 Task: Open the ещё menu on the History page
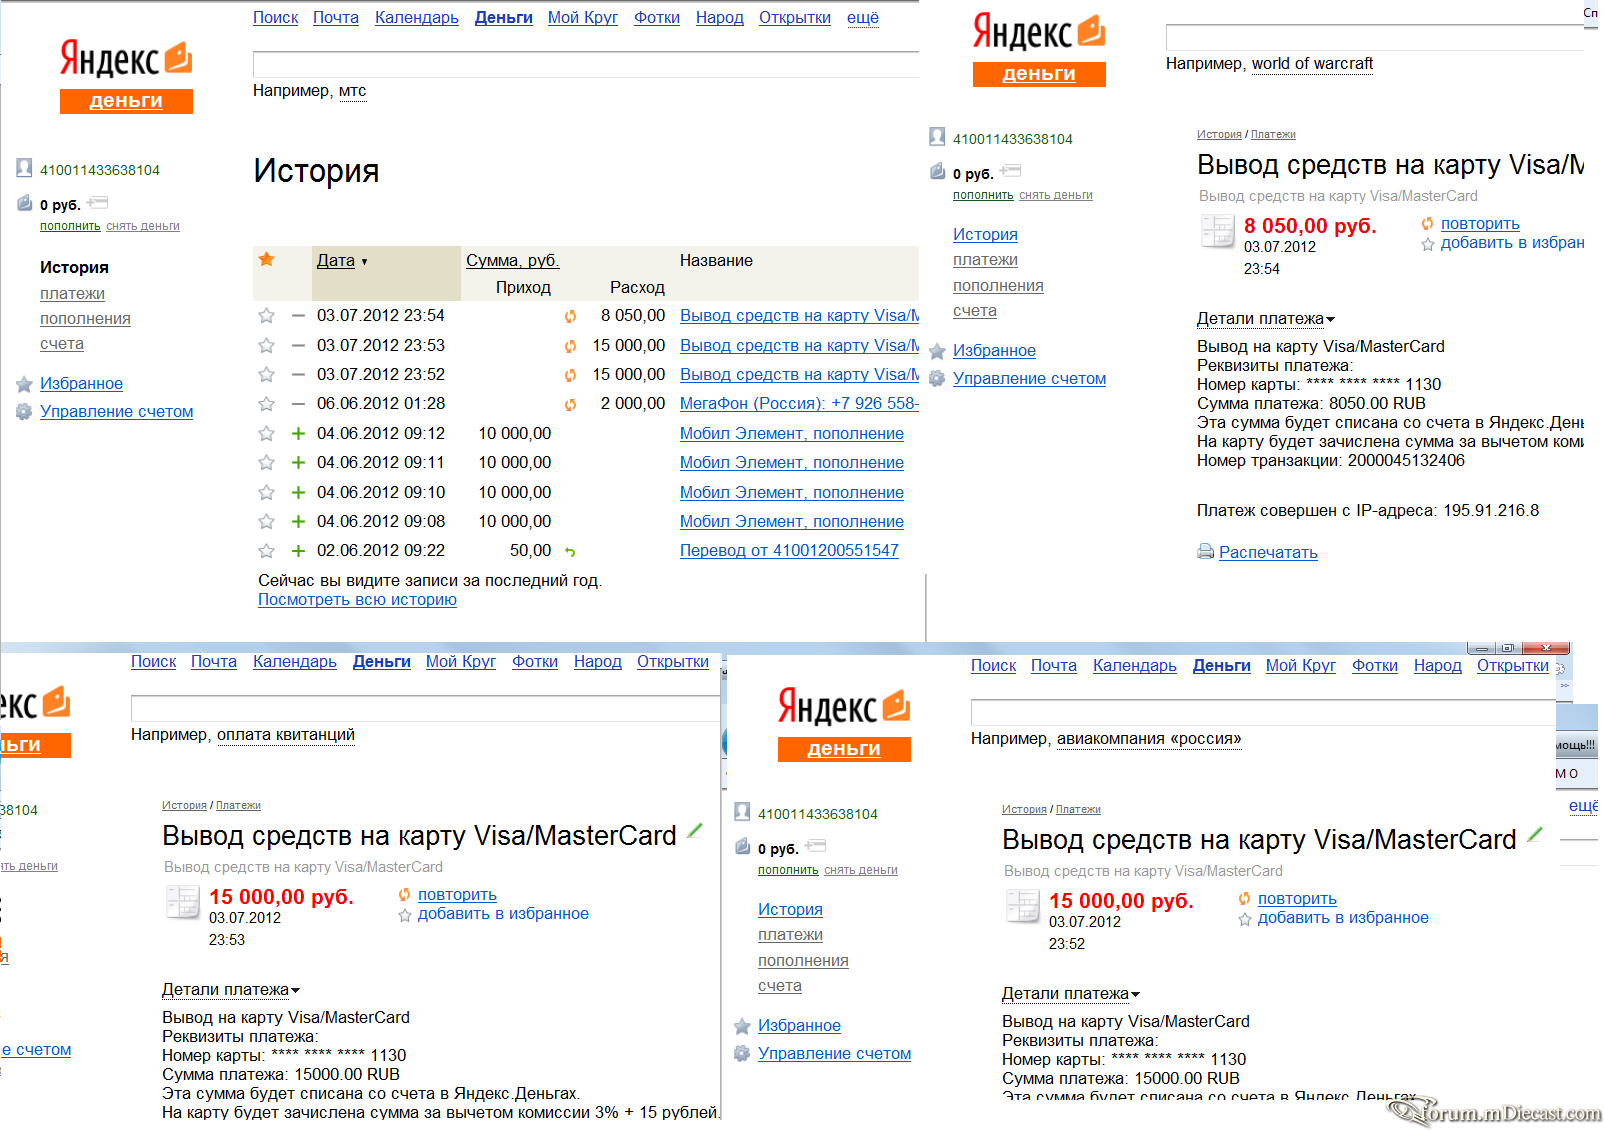pyautogui.click(x=863, y=18)
